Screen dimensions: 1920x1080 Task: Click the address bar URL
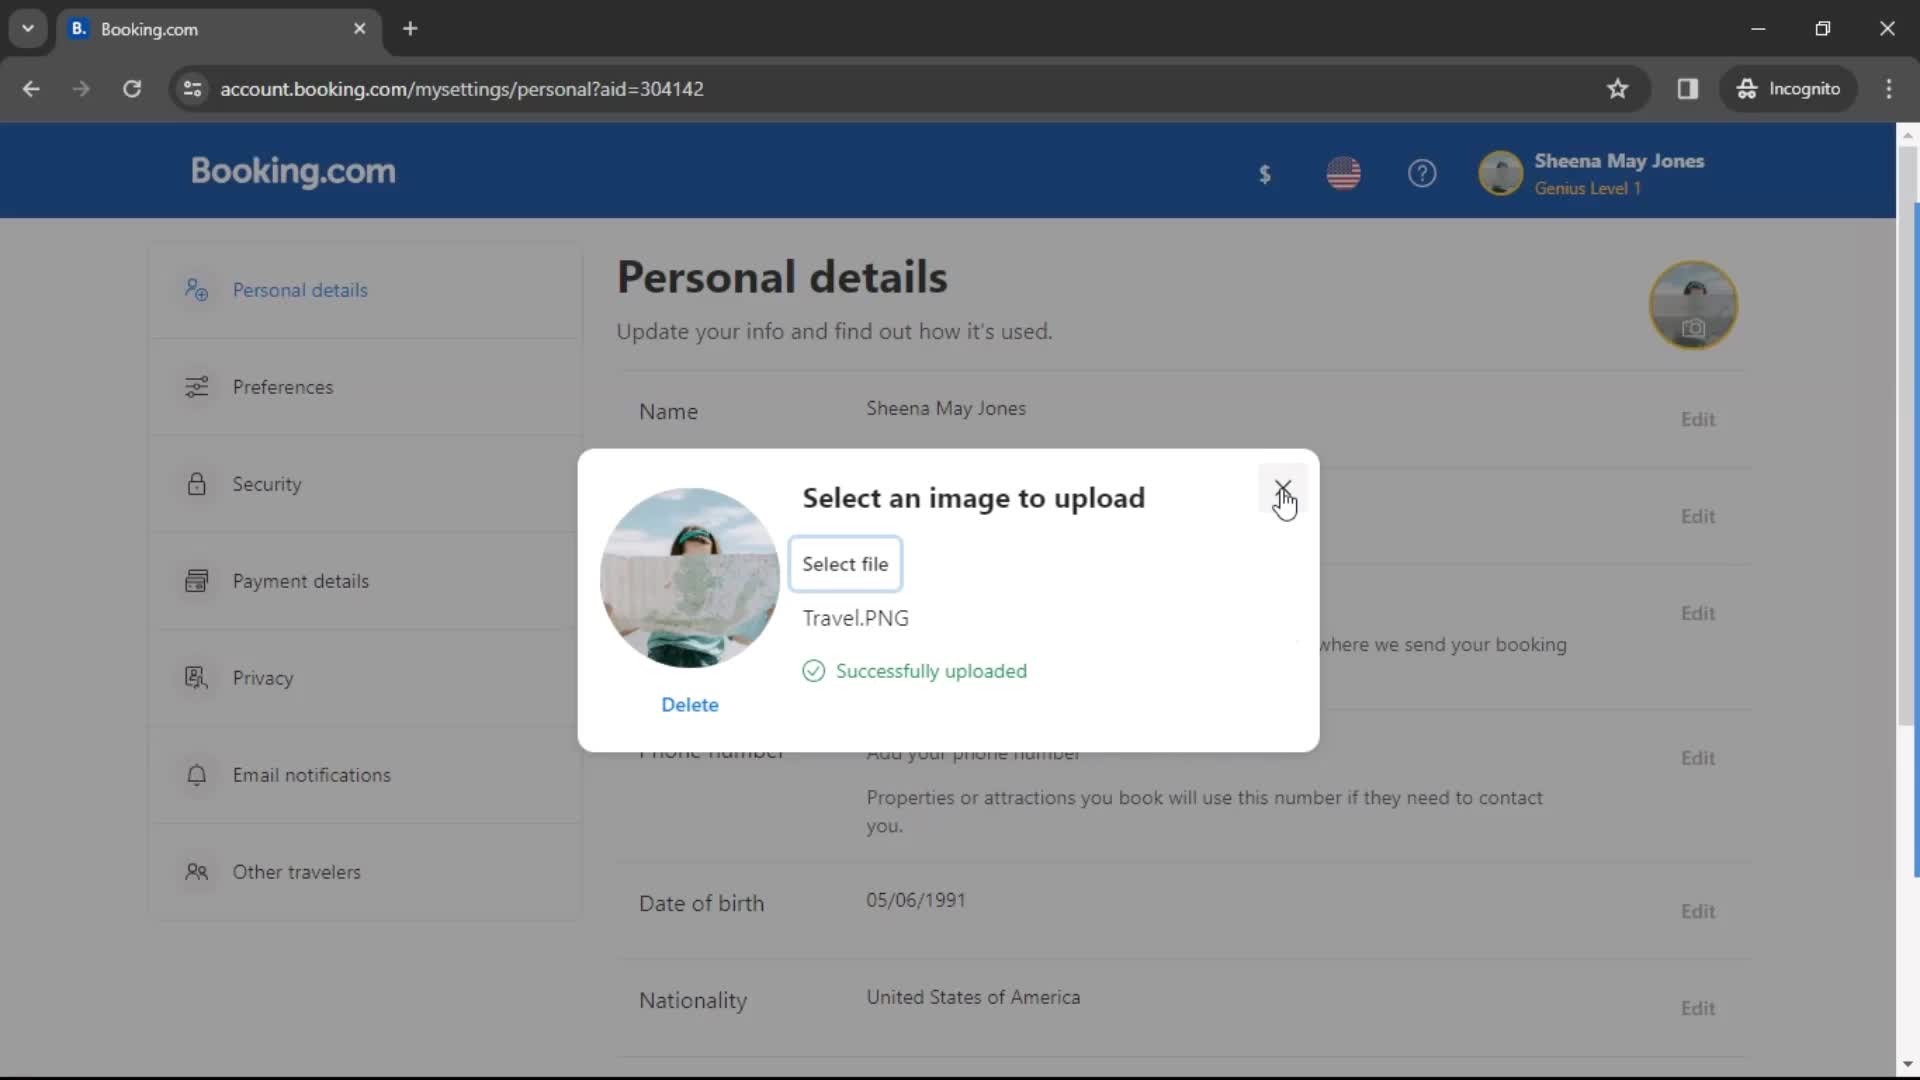tap(462, 89)
